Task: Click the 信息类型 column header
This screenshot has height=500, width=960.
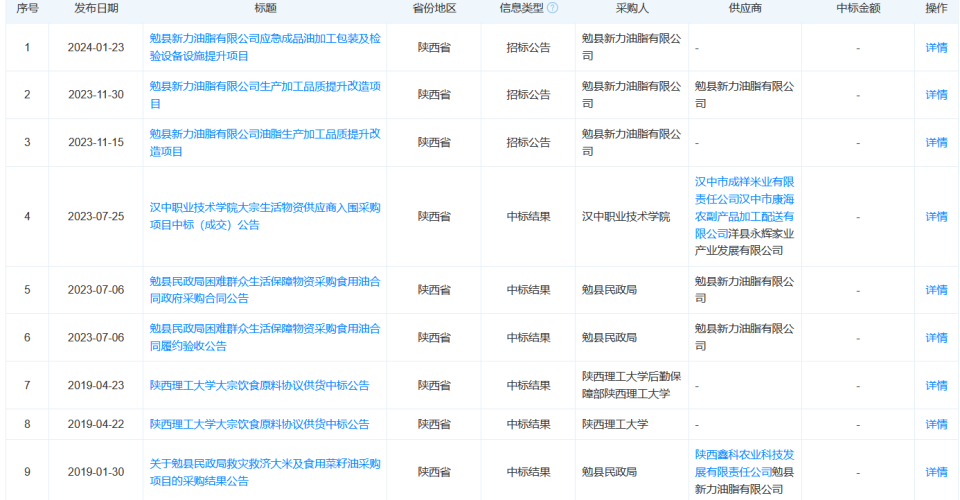Action: [522, 8]
